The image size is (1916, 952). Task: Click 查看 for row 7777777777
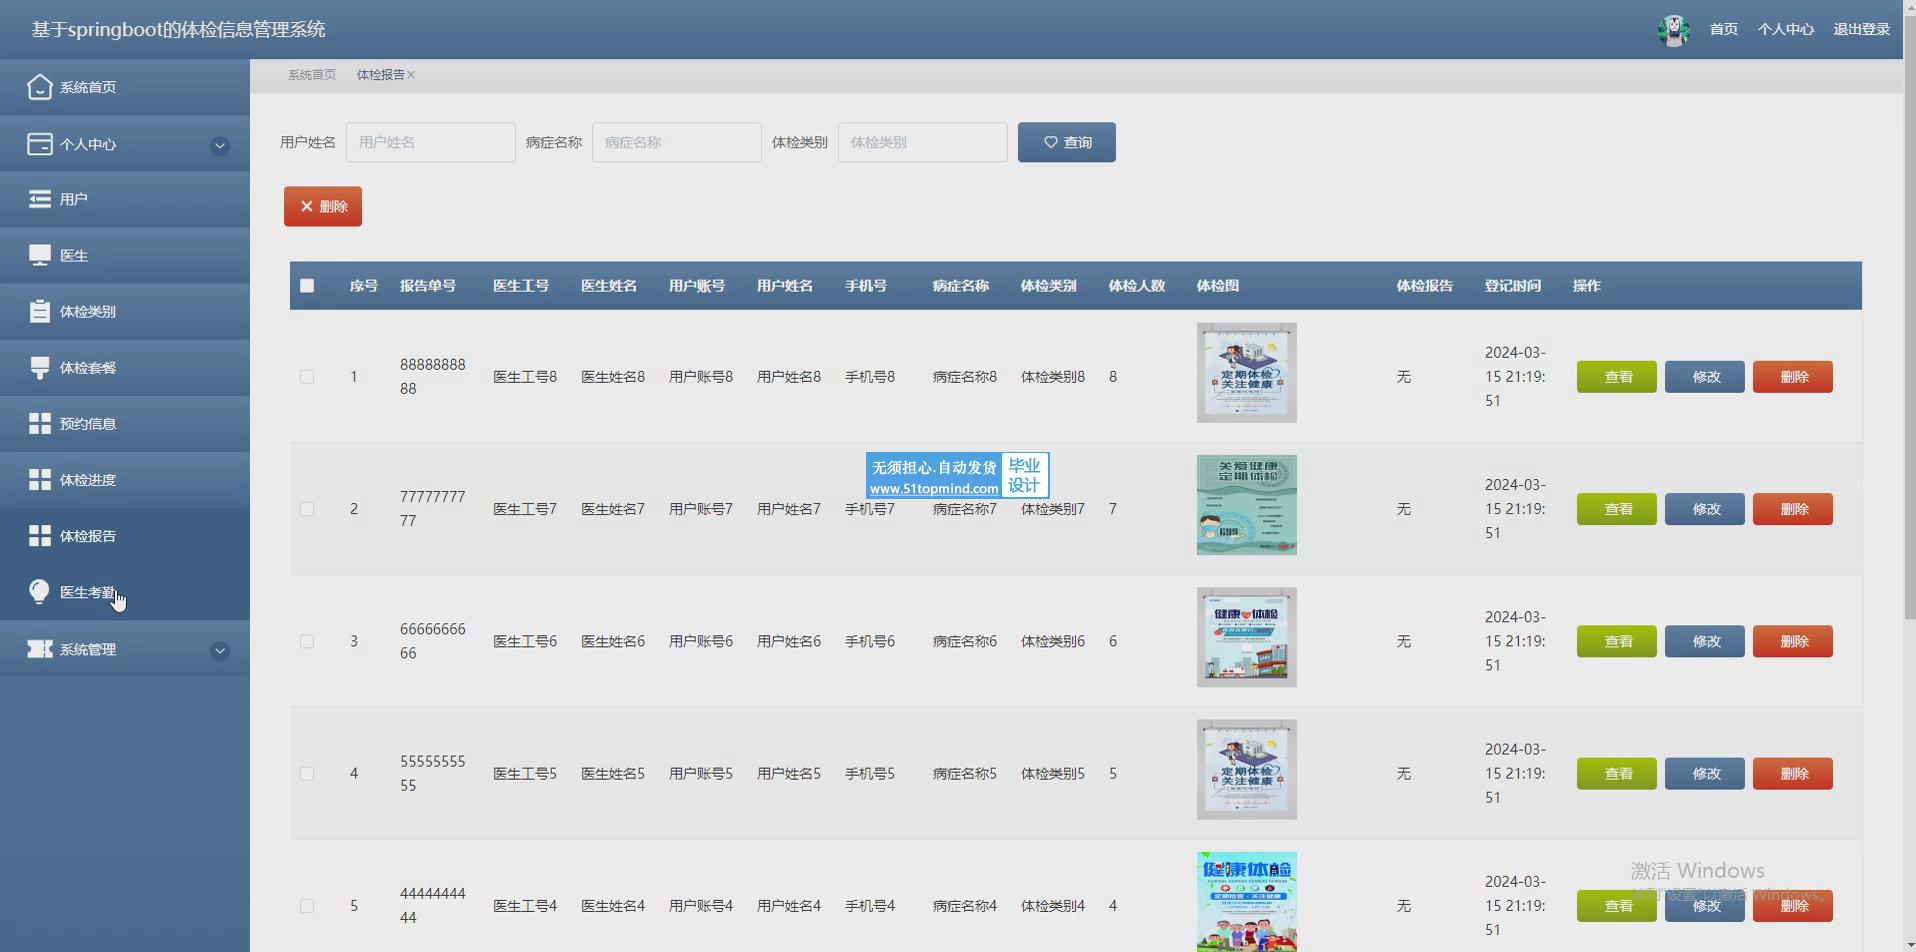1617,509
